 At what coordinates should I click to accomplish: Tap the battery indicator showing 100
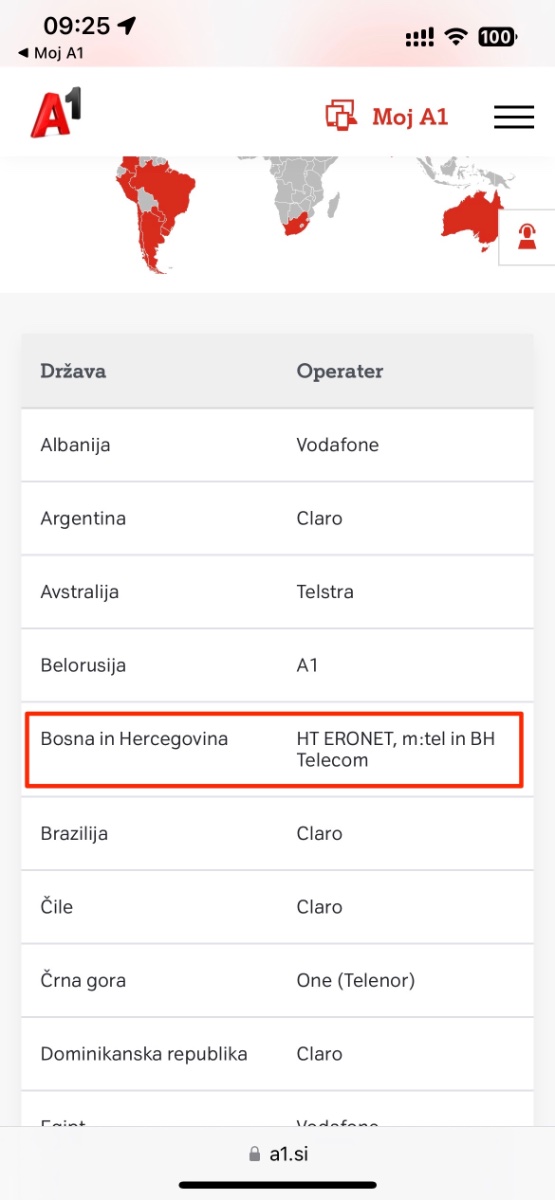[x=497, y=37]
